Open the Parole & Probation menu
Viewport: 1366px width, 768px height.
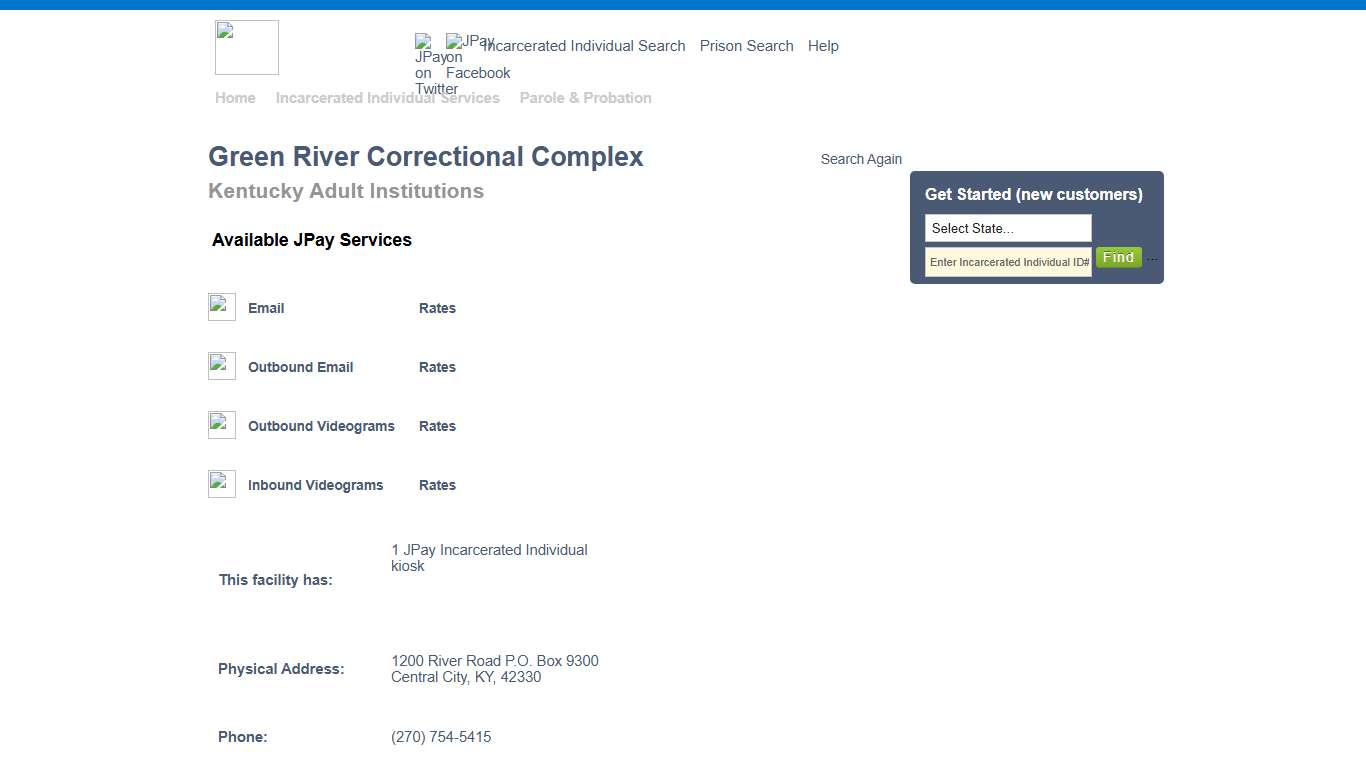coord(585,97)
